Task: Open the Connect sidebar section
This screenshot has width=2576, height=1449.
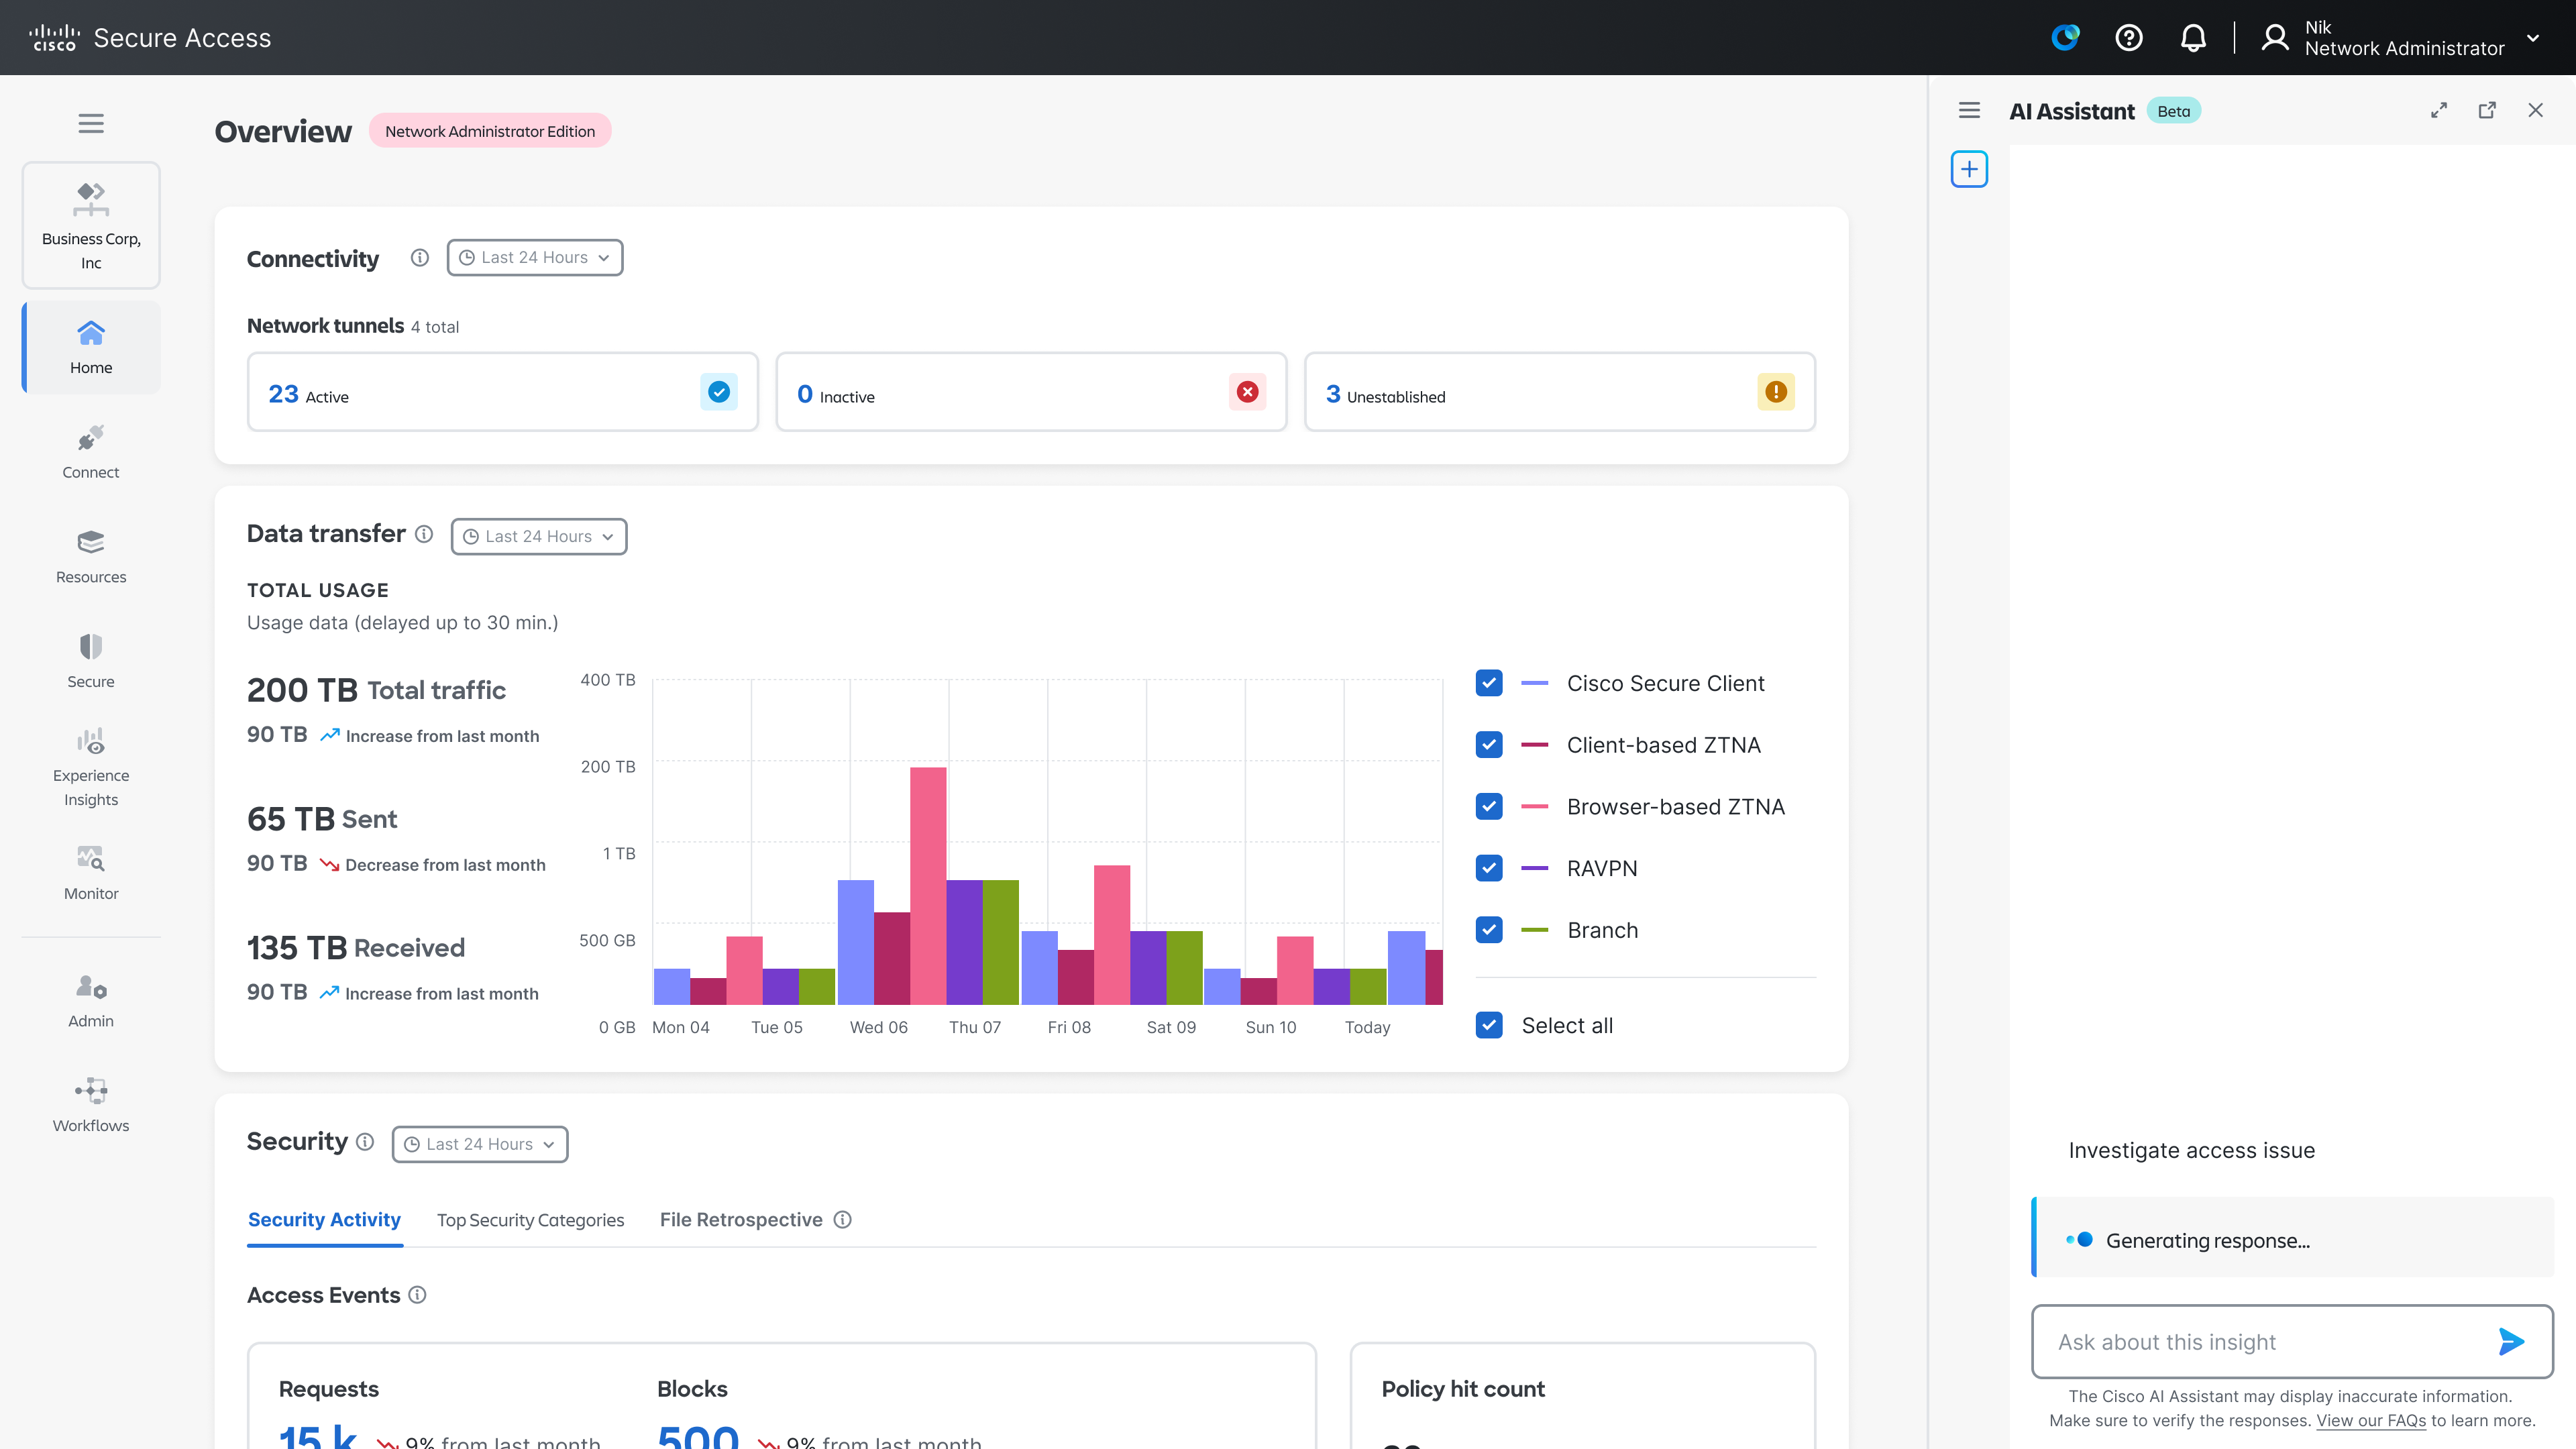Action: point(91,452)
